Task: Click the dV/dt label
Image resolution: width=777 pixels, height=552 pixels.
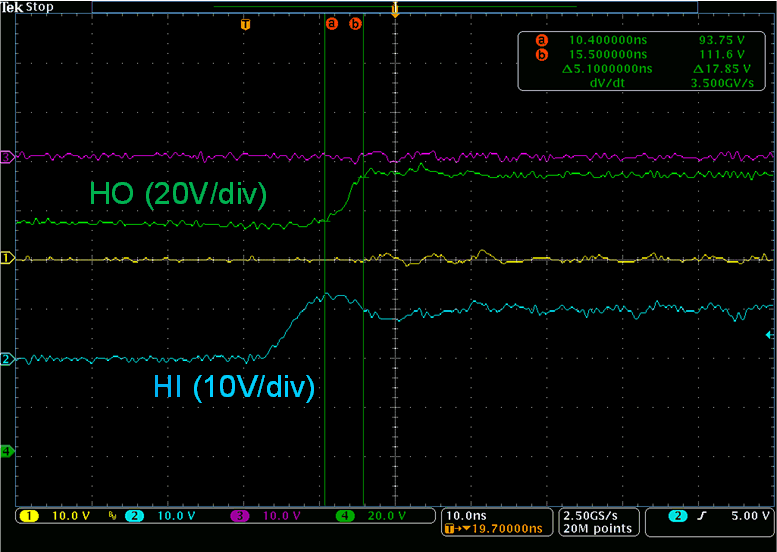Action: [x=607, y=83]
